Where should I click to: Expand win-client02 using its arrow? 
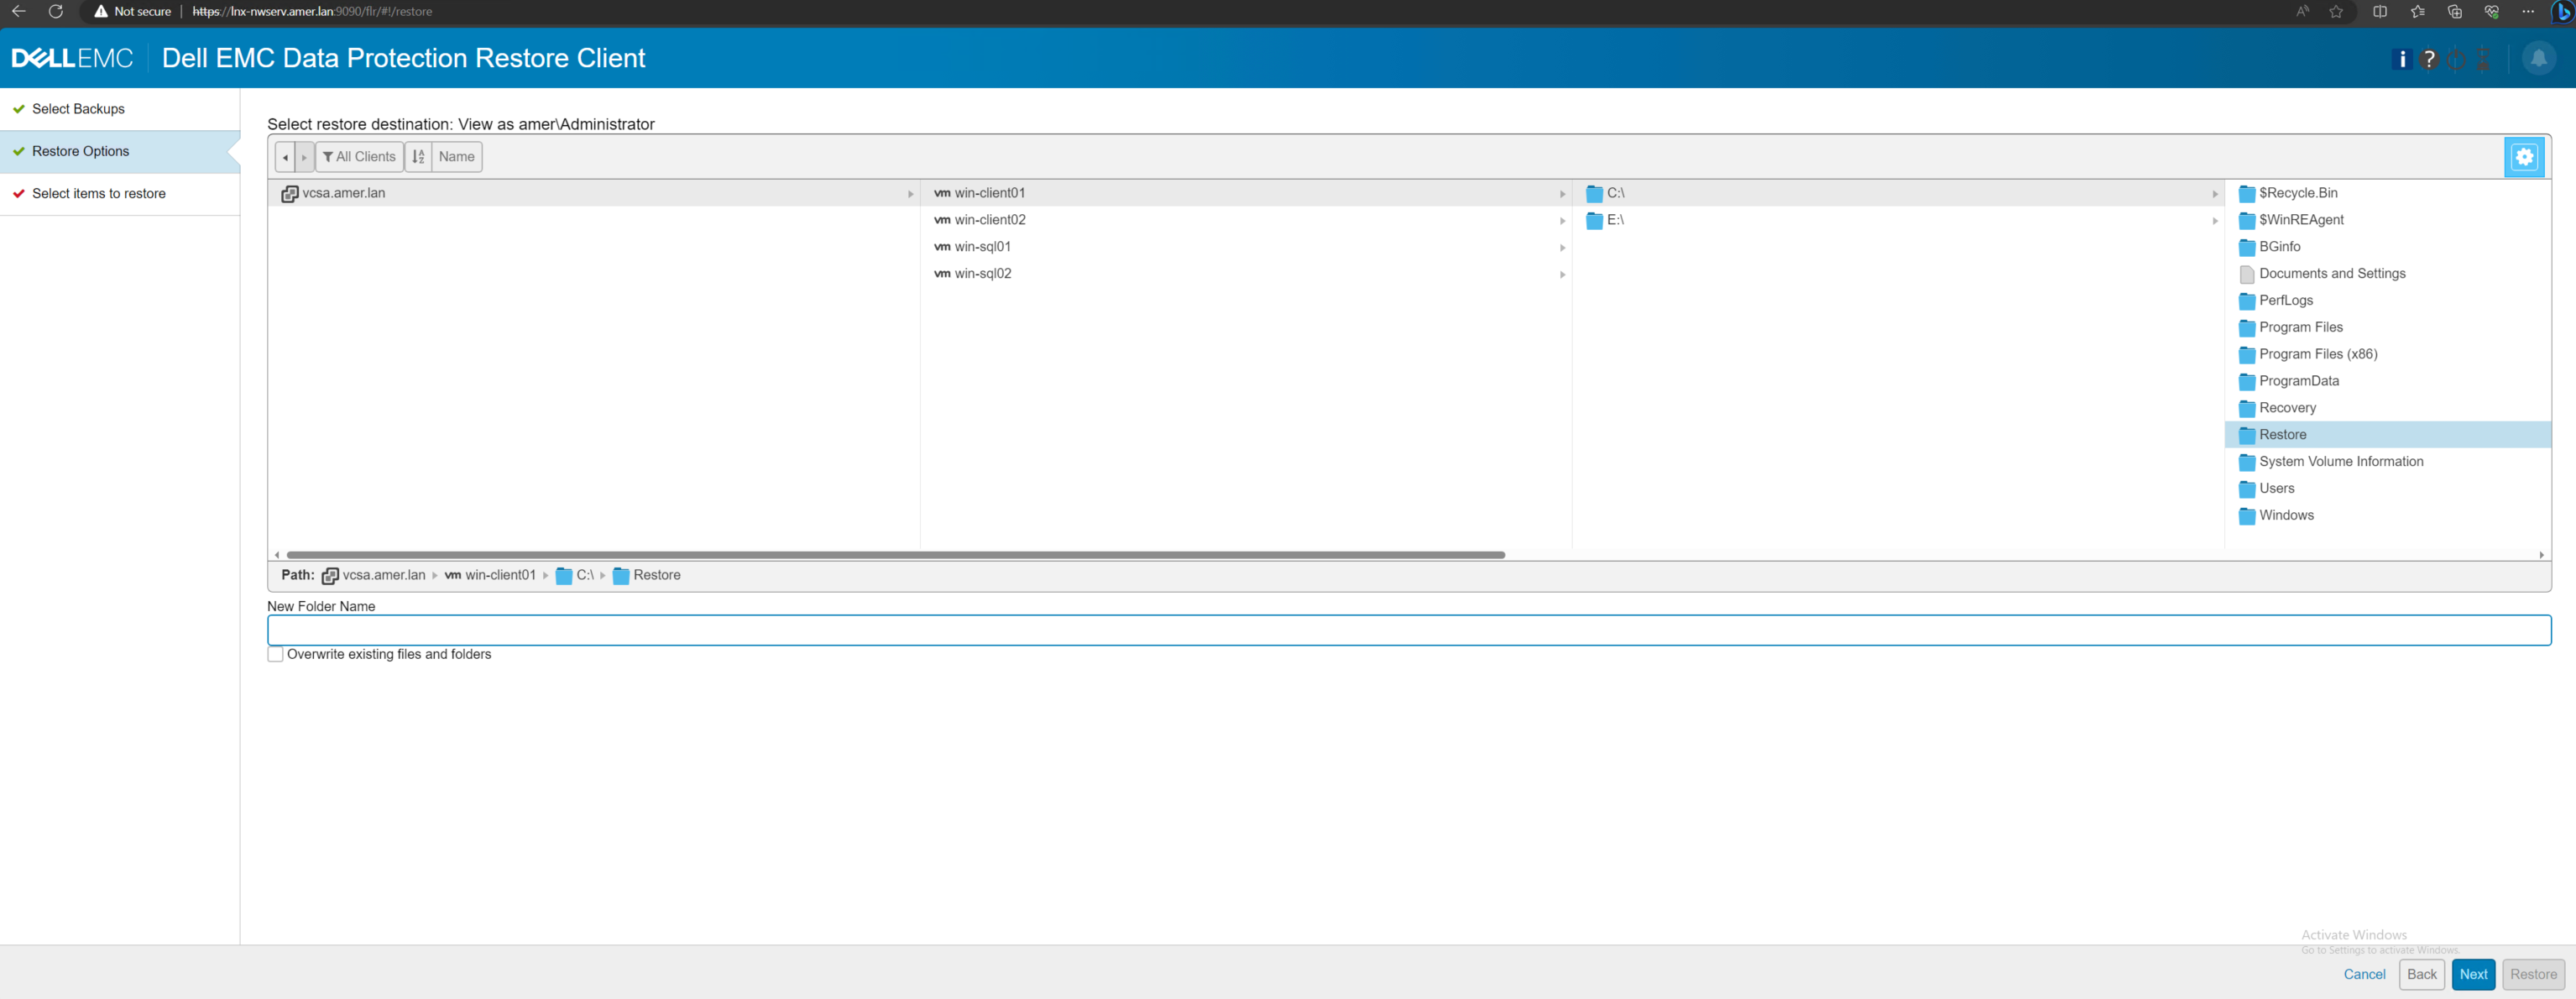coord(1562,221)
